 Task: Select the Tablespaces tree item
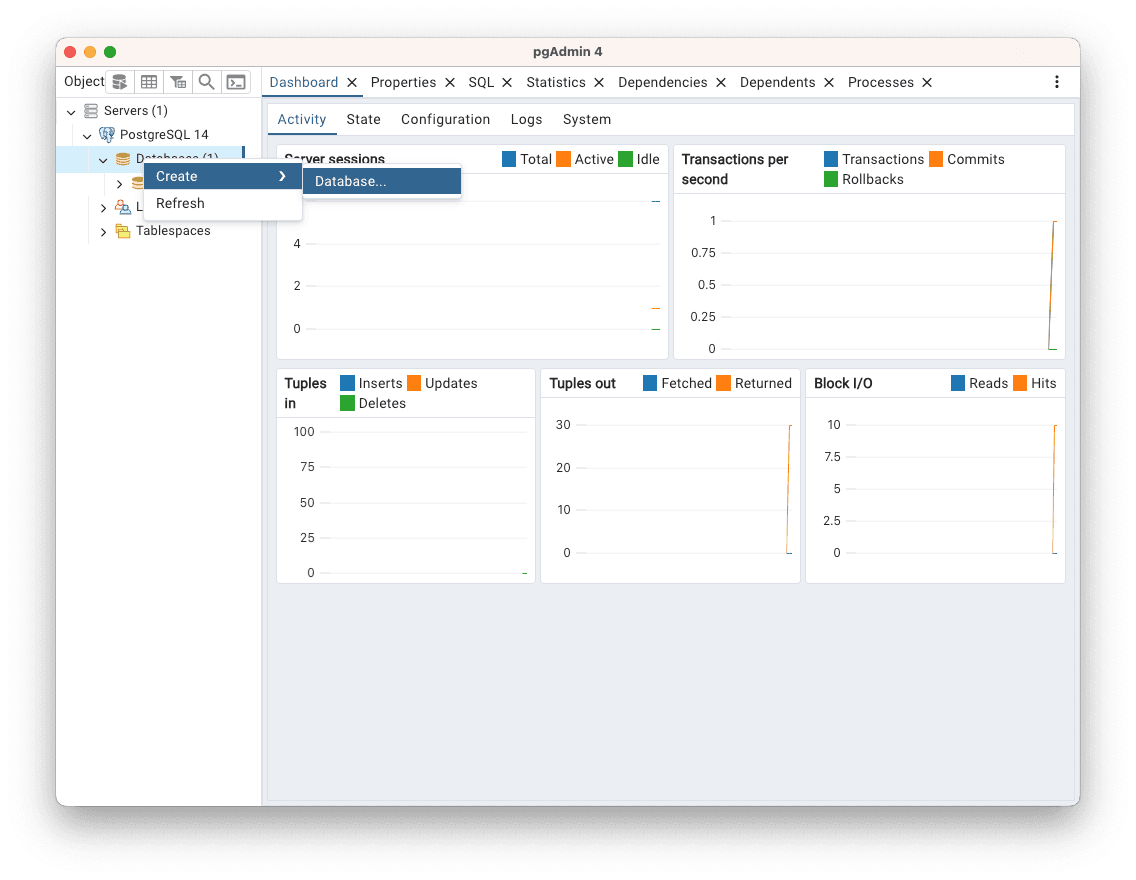pyautogui.click(x=173, y=231)
